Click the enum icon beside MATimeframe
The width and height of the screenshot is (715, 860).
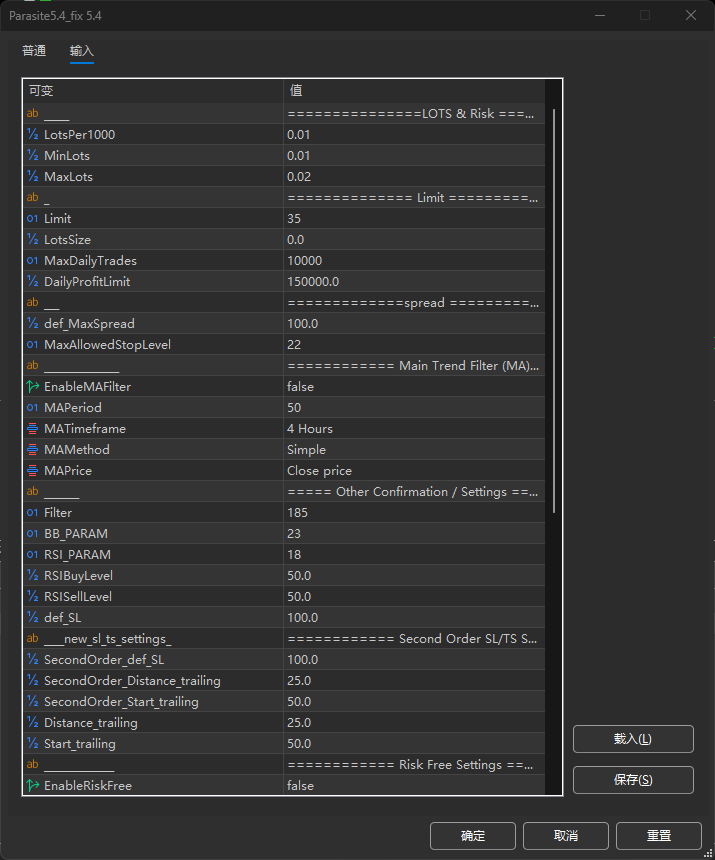click(x=32, y=429)
